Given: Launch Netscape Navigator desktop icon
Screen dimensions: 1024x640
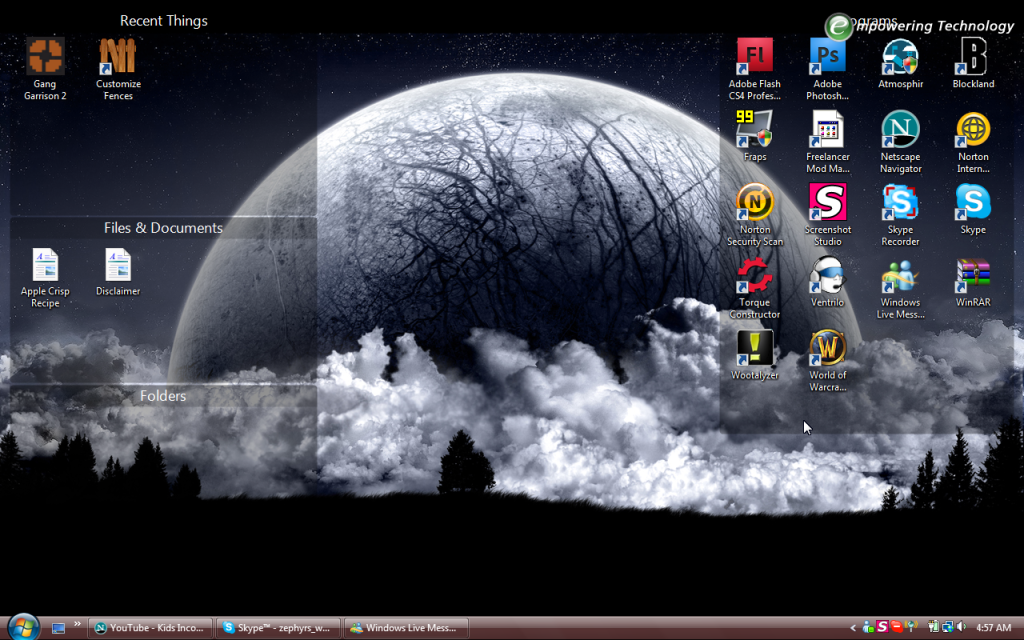Looking at the screenshot, I should 901,141.
